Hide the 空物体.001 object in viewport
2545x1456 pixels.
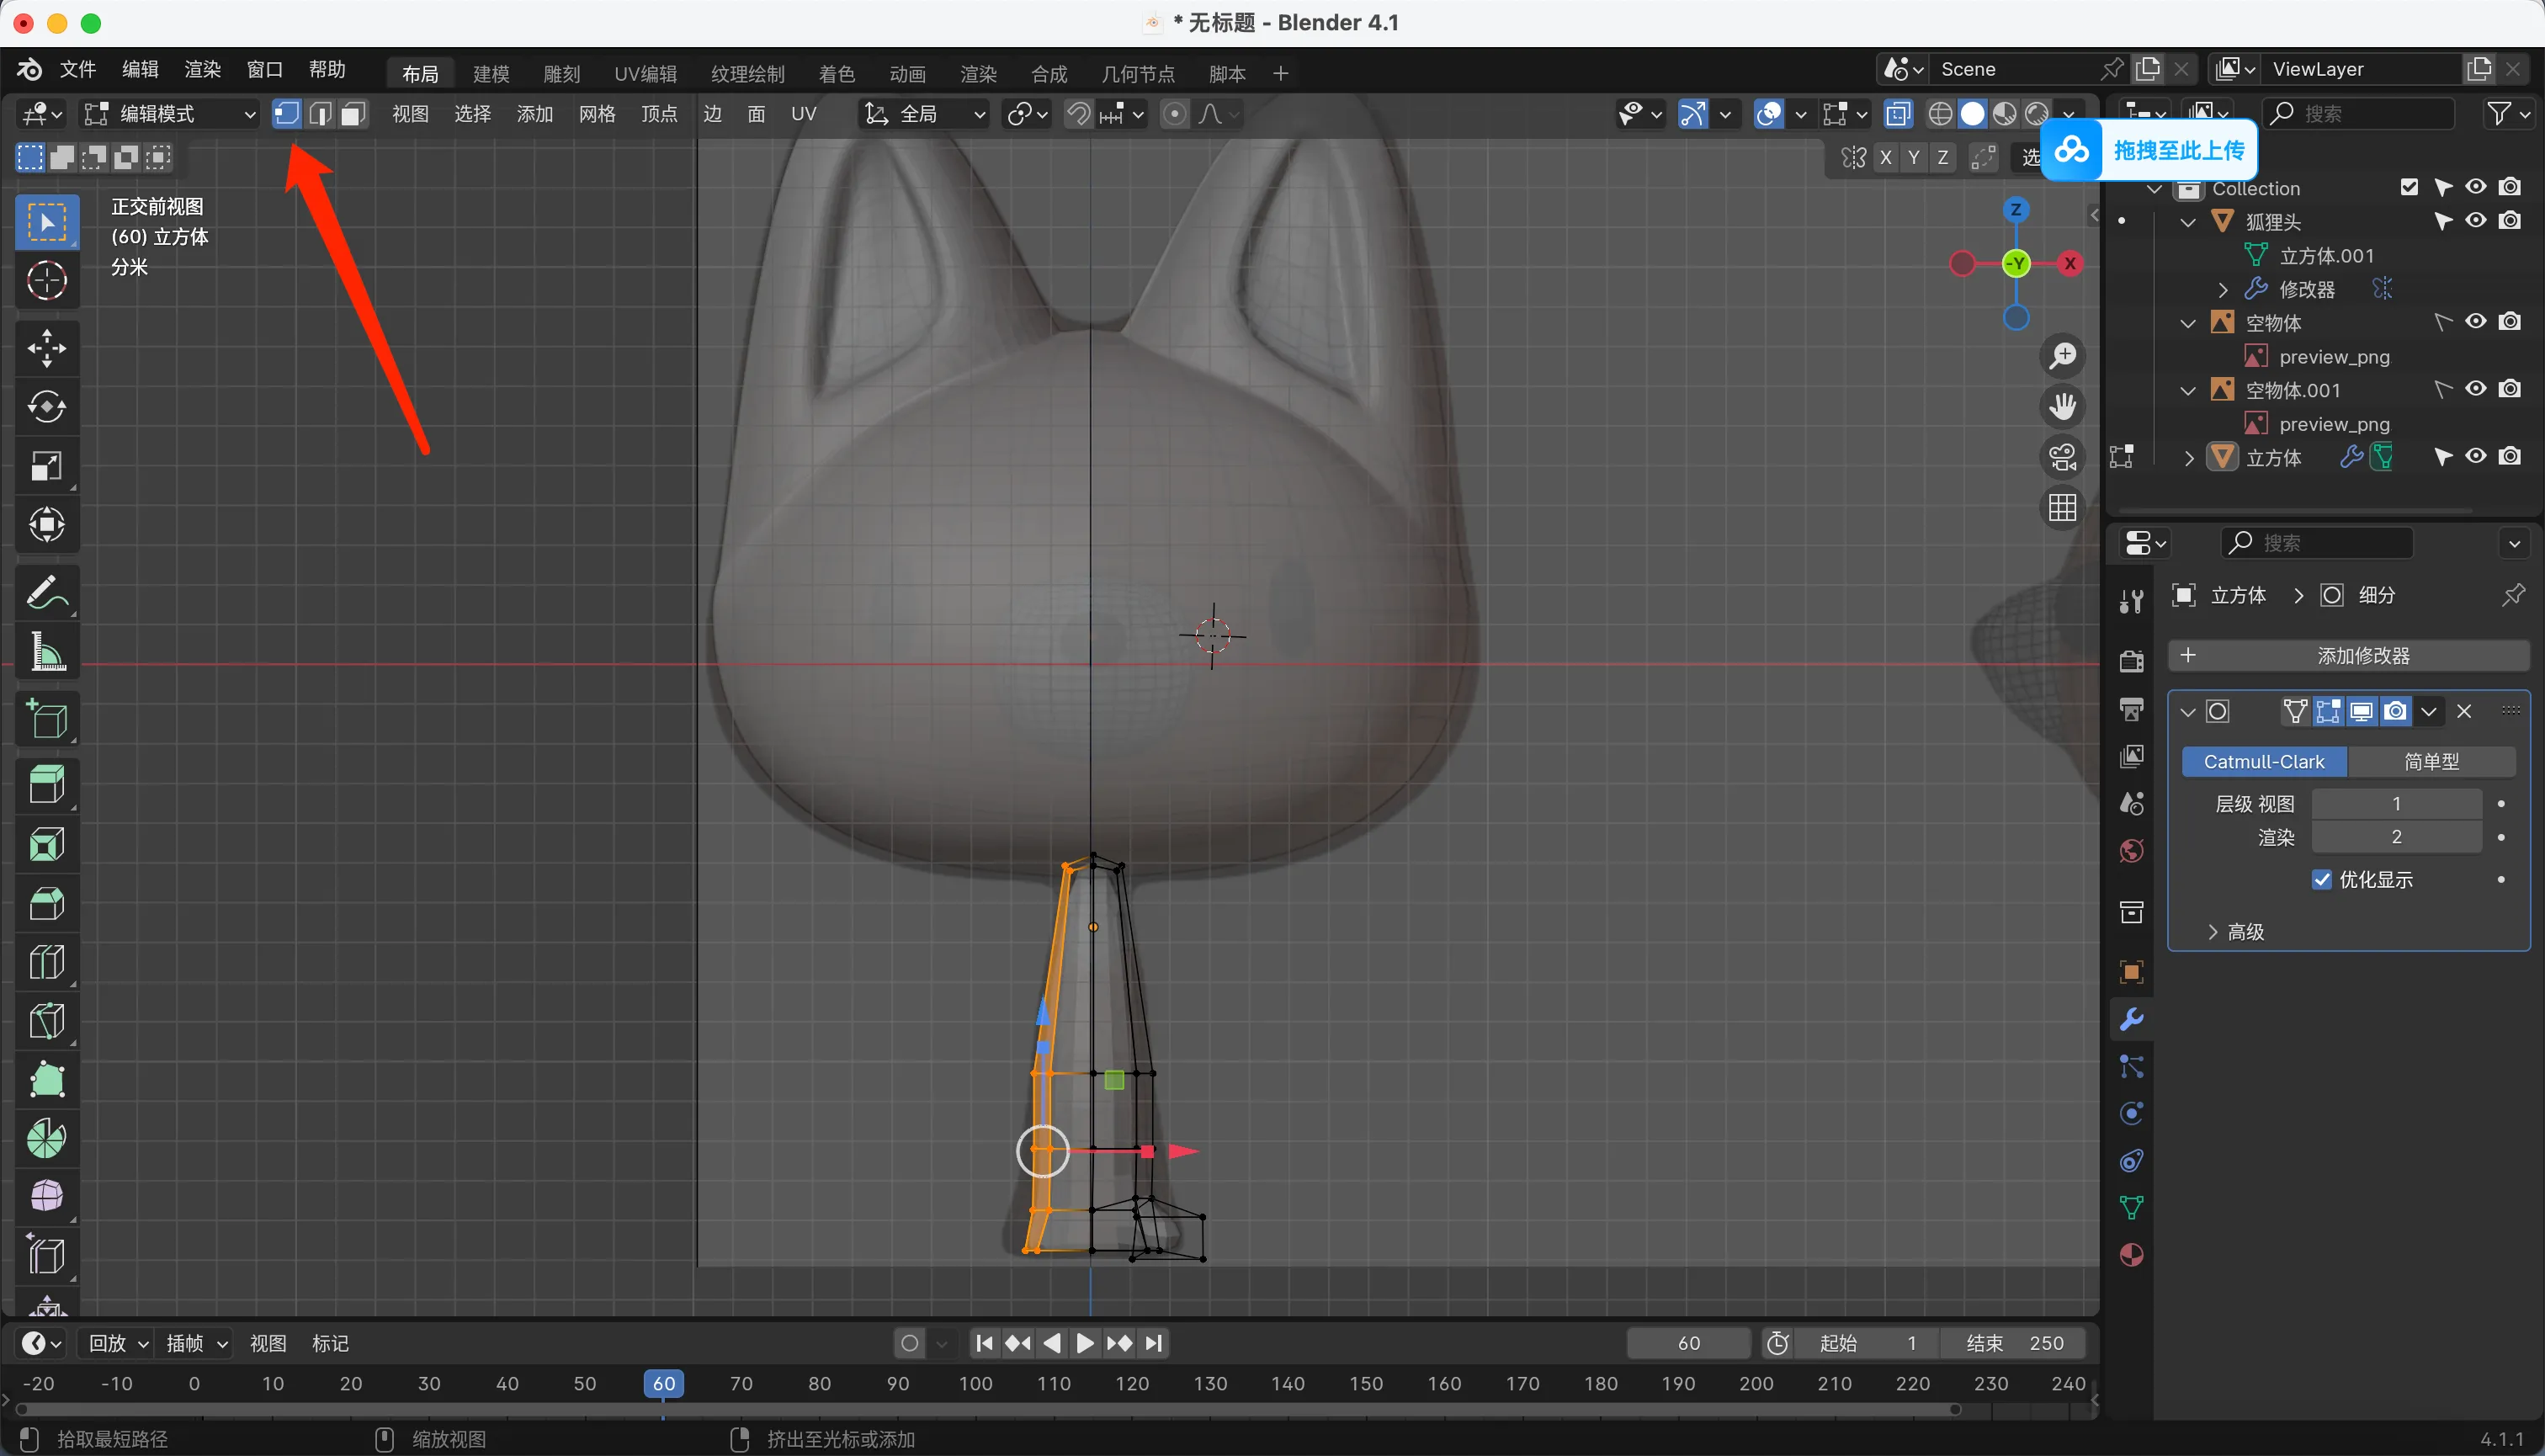click(2475, 389)
